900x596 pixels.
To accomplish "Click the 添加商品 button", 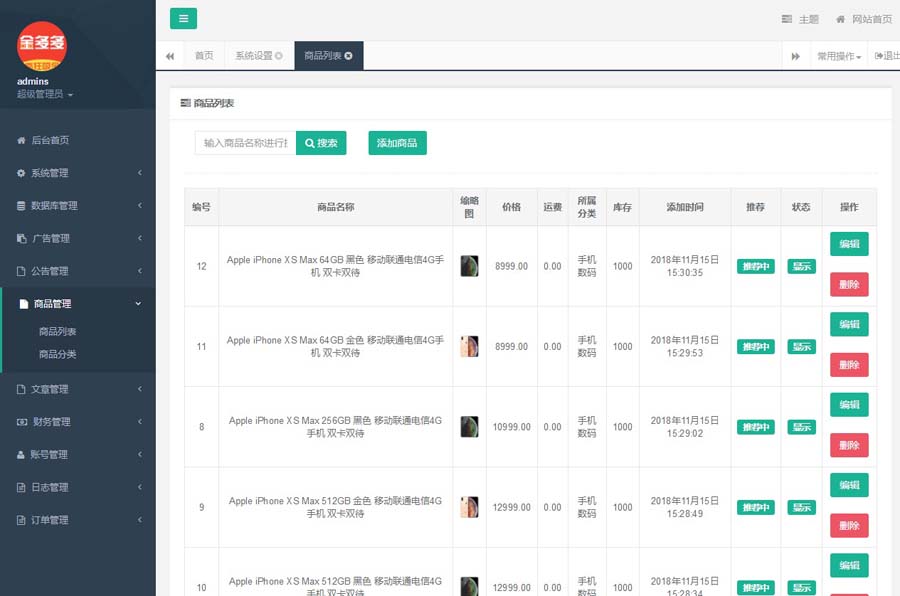I will point(397,143).
